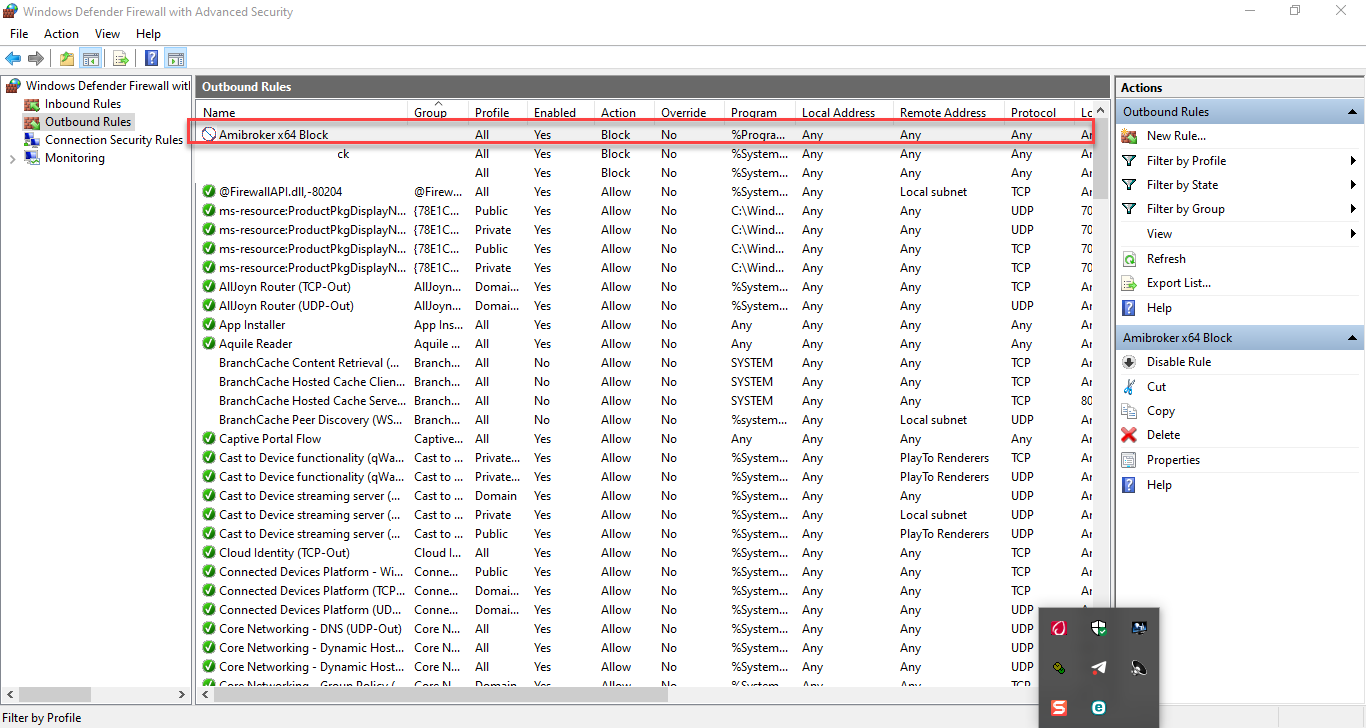
Task: Collapse the Outbound Rules actions section
Action: click(x=1352, y=112)
